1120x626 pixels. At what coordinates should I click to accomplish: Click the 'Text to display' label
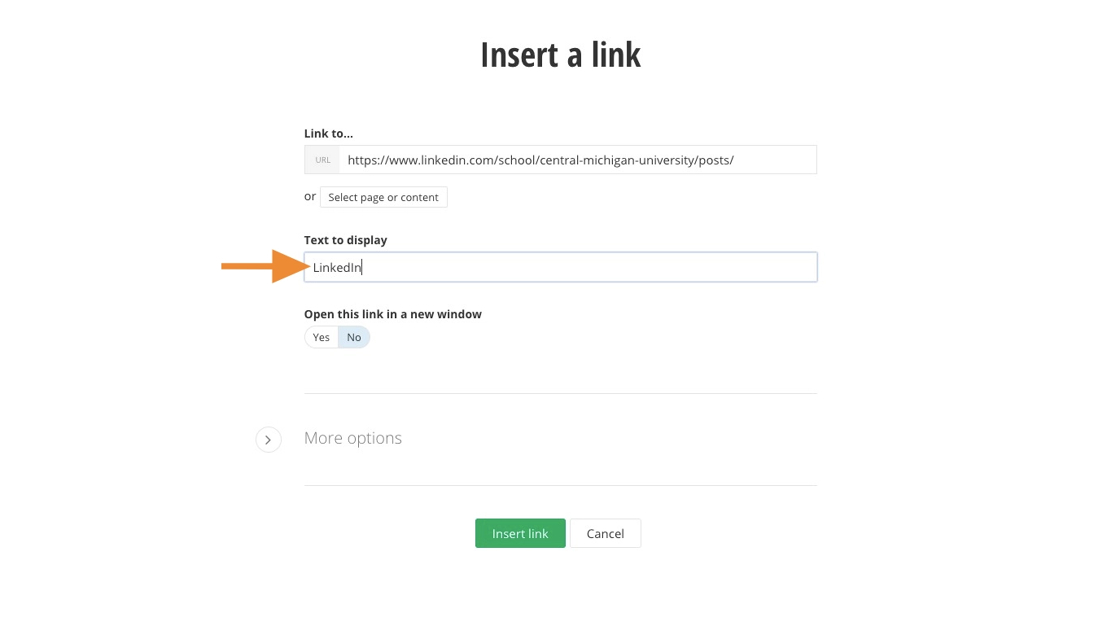(345, 240)
